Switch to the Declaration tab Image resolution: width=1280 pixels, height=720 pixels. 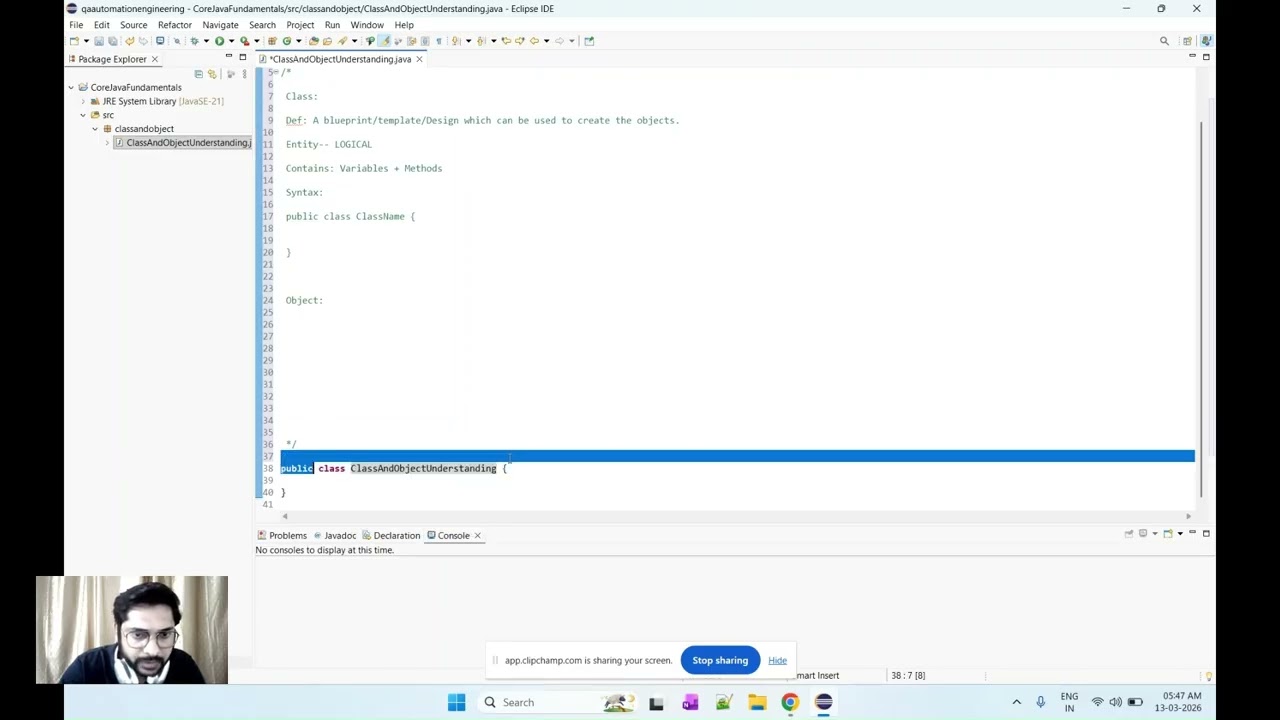click(x=391, y=535)
